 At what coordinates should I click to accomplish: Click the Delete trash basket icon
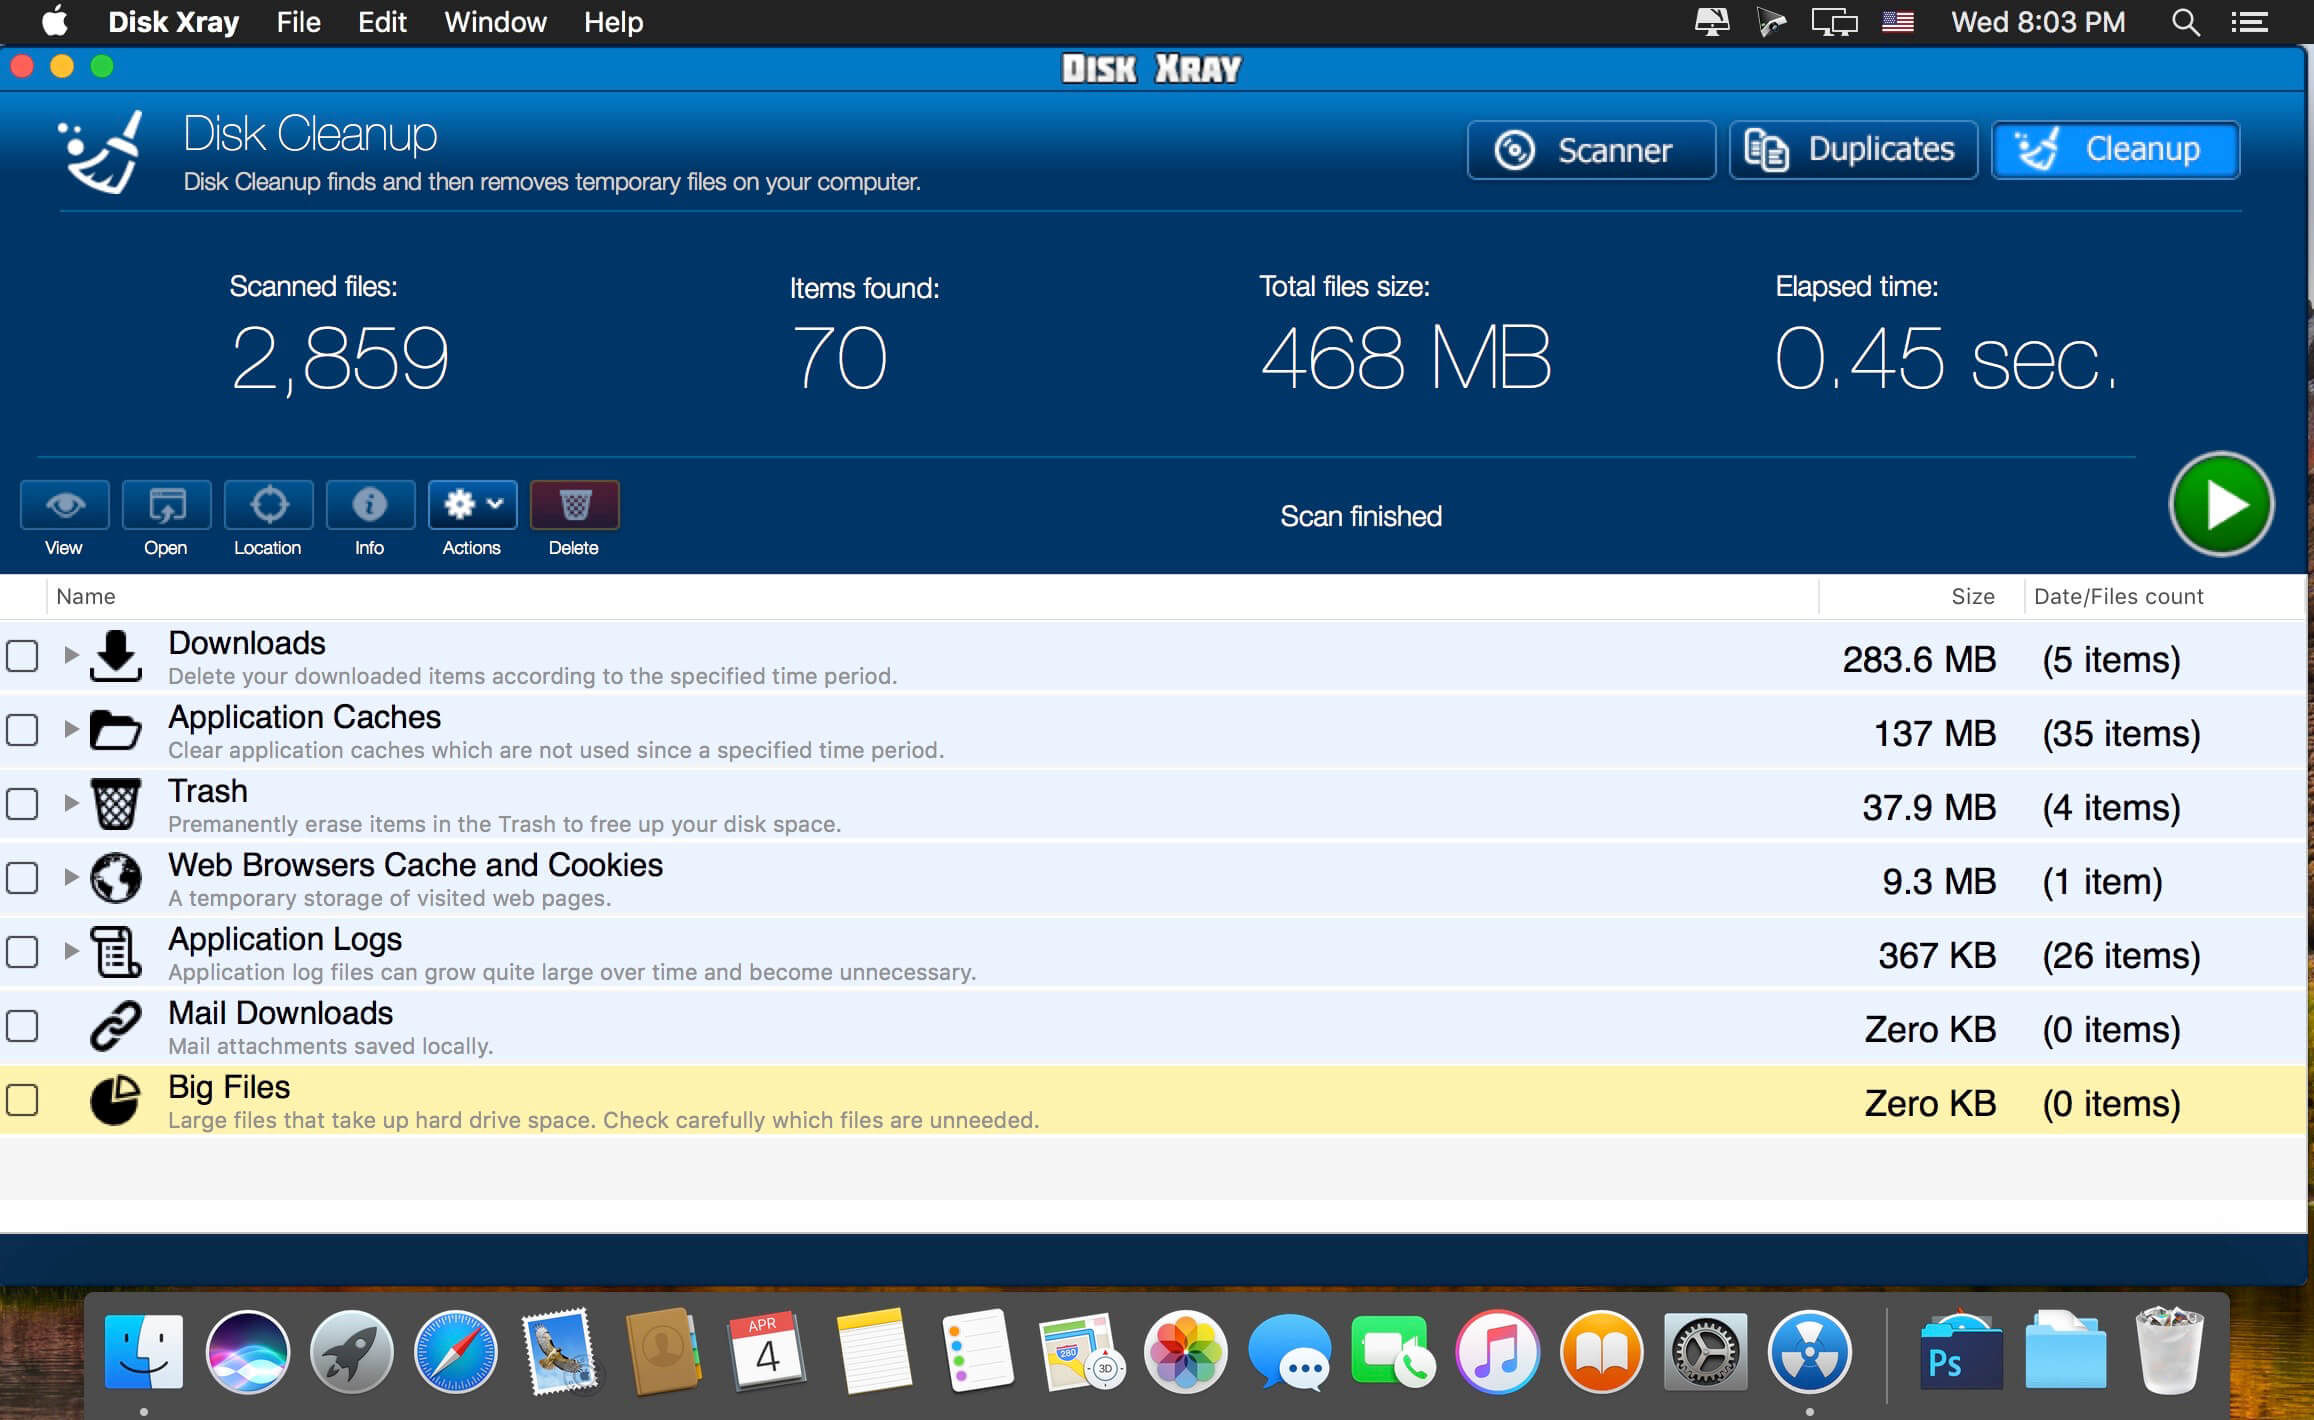tap(575, 505)
